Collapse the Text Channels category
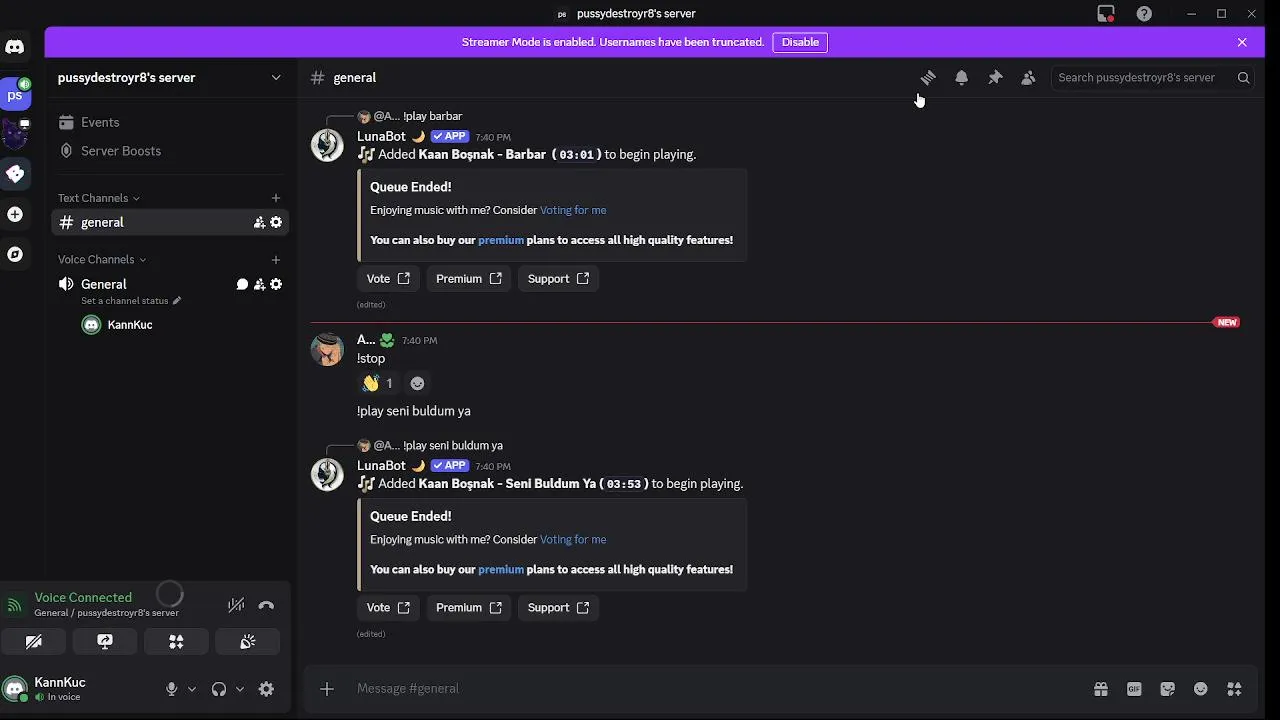1280x720 pixels. (98, 198)
